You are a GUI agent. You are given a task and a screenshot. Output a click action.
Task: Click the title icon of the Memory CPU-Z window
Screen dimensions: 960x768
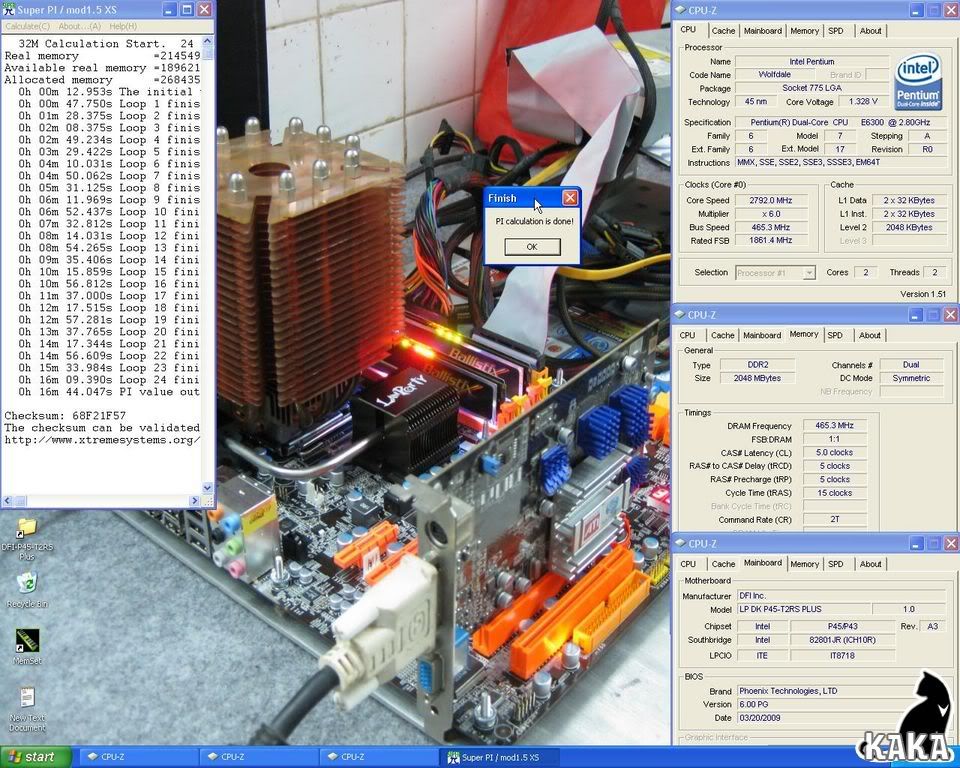tap(680, 315)
